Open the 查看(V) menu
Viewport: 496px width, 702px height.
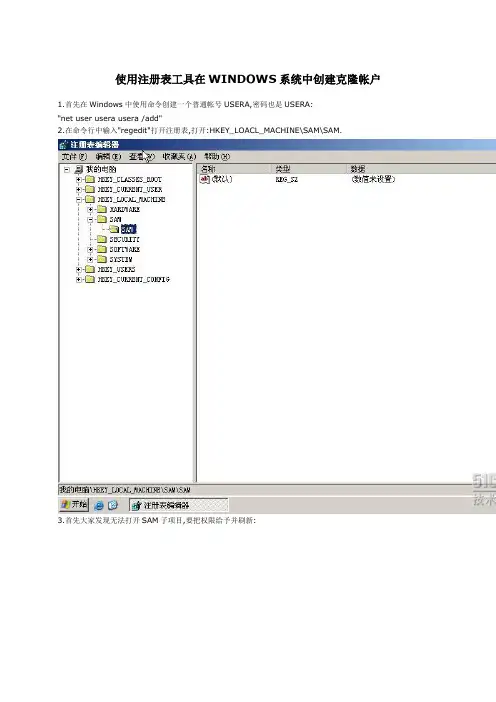pyautogui.click(x=142, y=157)
